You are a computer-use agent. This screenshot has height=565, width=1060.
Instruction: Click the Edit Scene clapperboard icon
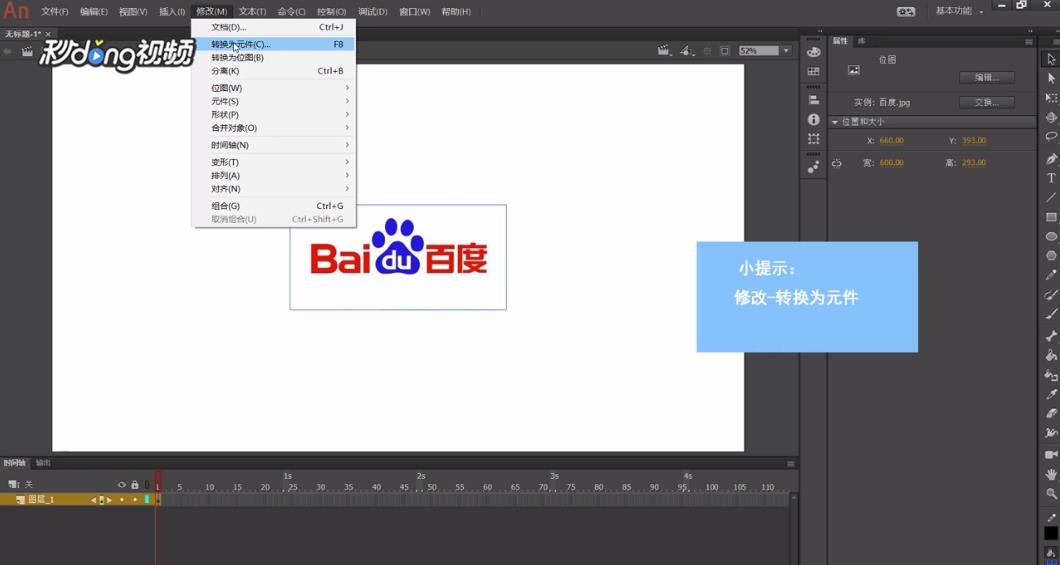point(663,51)
